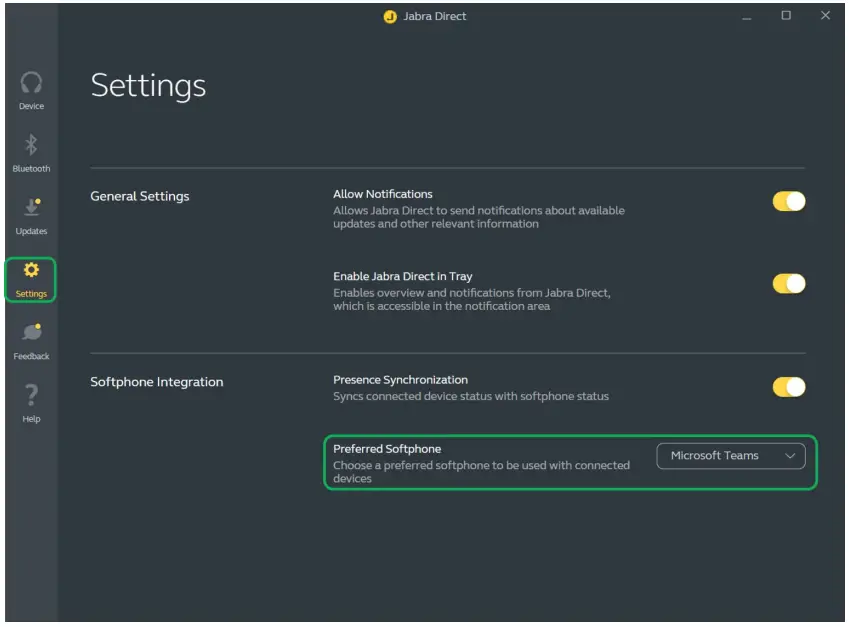Click the Softphone Integration section heading
The width and height of the screenshot is (849, 627).
coord(157,382)
